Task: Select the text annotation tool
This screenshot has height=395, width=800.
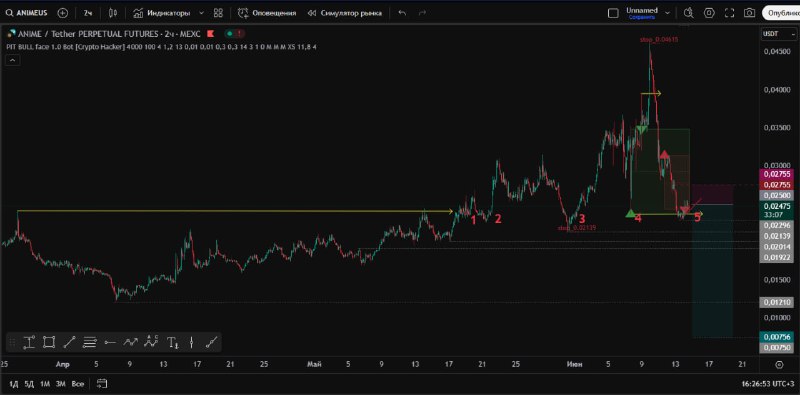Action: 172,343
